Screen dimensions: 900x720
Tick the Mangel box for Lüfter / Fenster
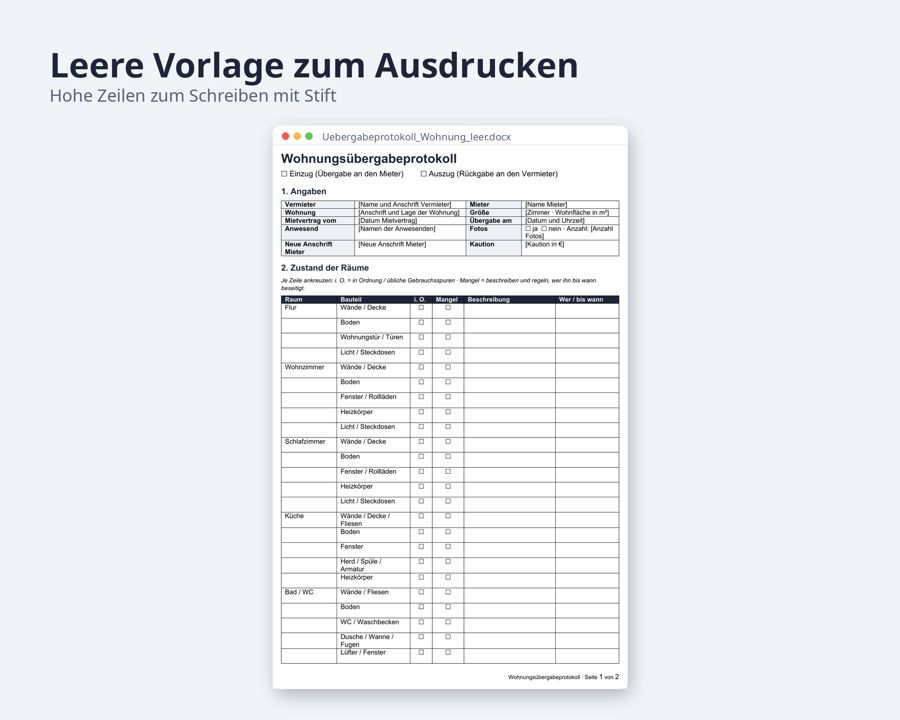point(448,652)
